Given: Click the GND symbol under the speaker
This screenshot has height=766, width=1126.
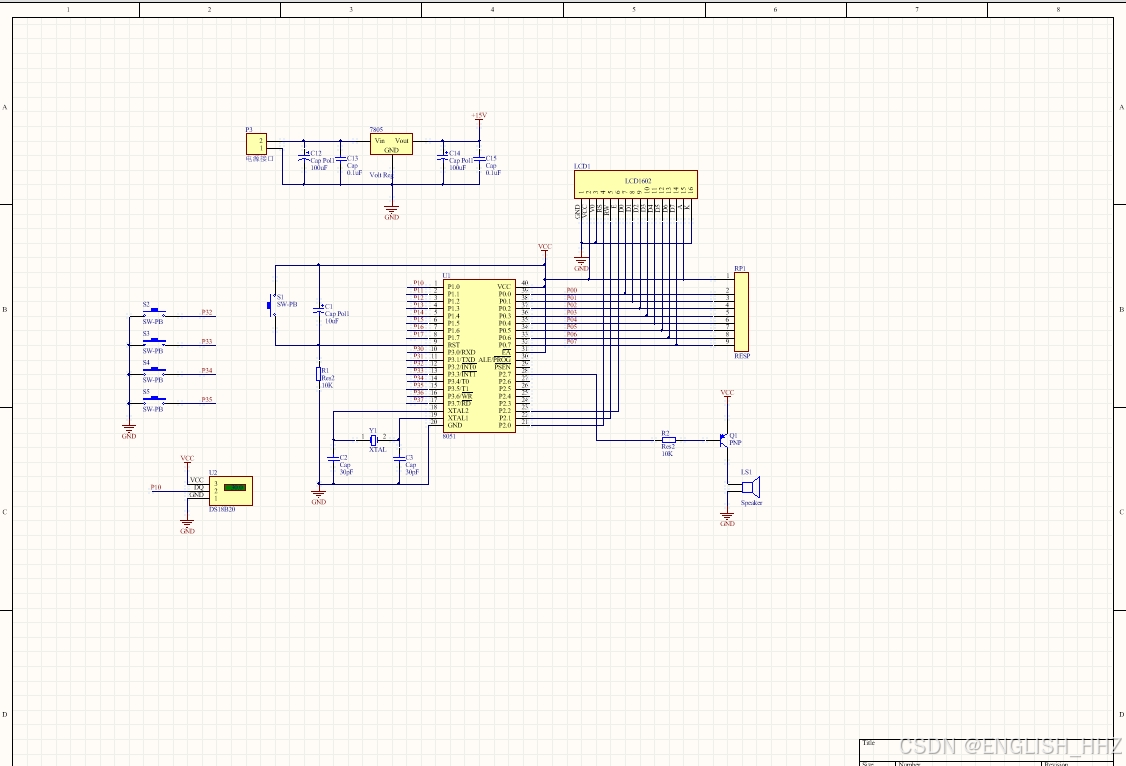Looking at the screenshot, I should pos(727,519).
